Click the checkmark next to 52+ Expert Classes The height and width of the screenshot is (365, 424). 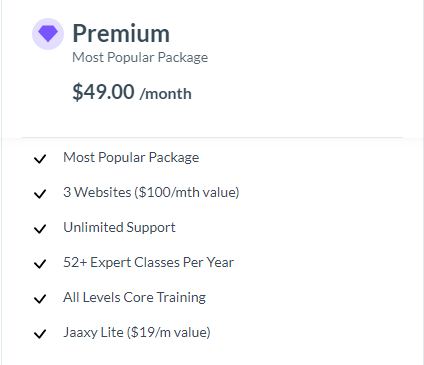[40, 264]
